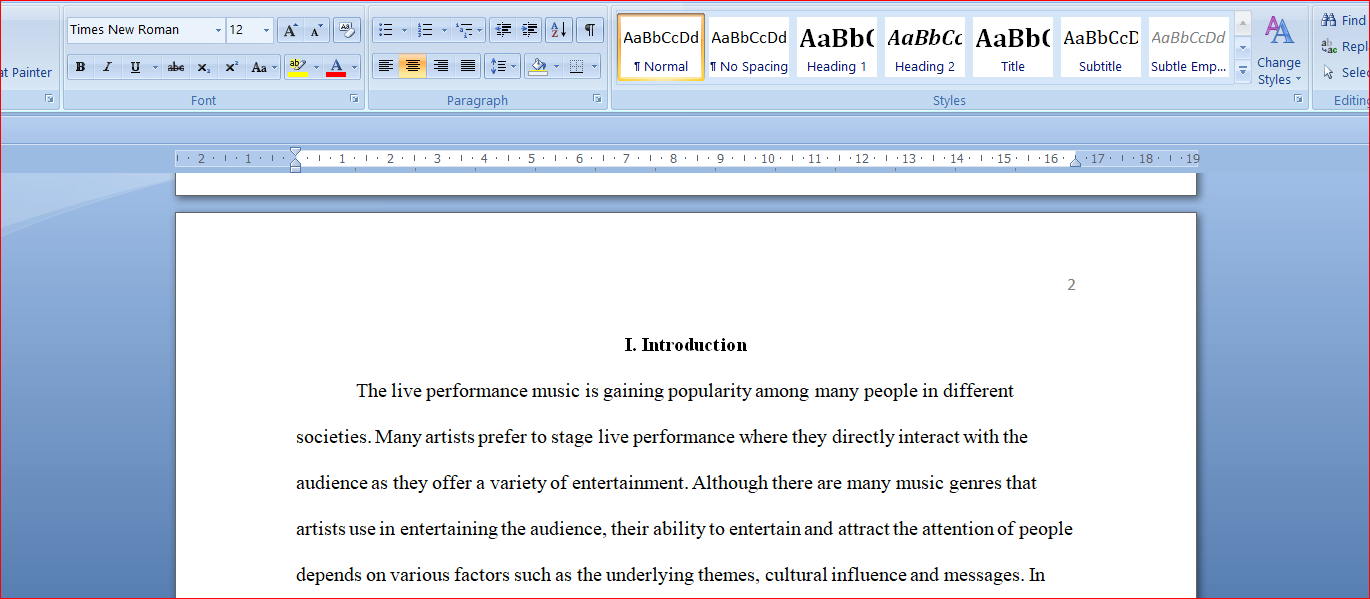The height and width of the screenshot is (599, 1370).
Task: Open the Font dialog launcher
Action: 354,99
